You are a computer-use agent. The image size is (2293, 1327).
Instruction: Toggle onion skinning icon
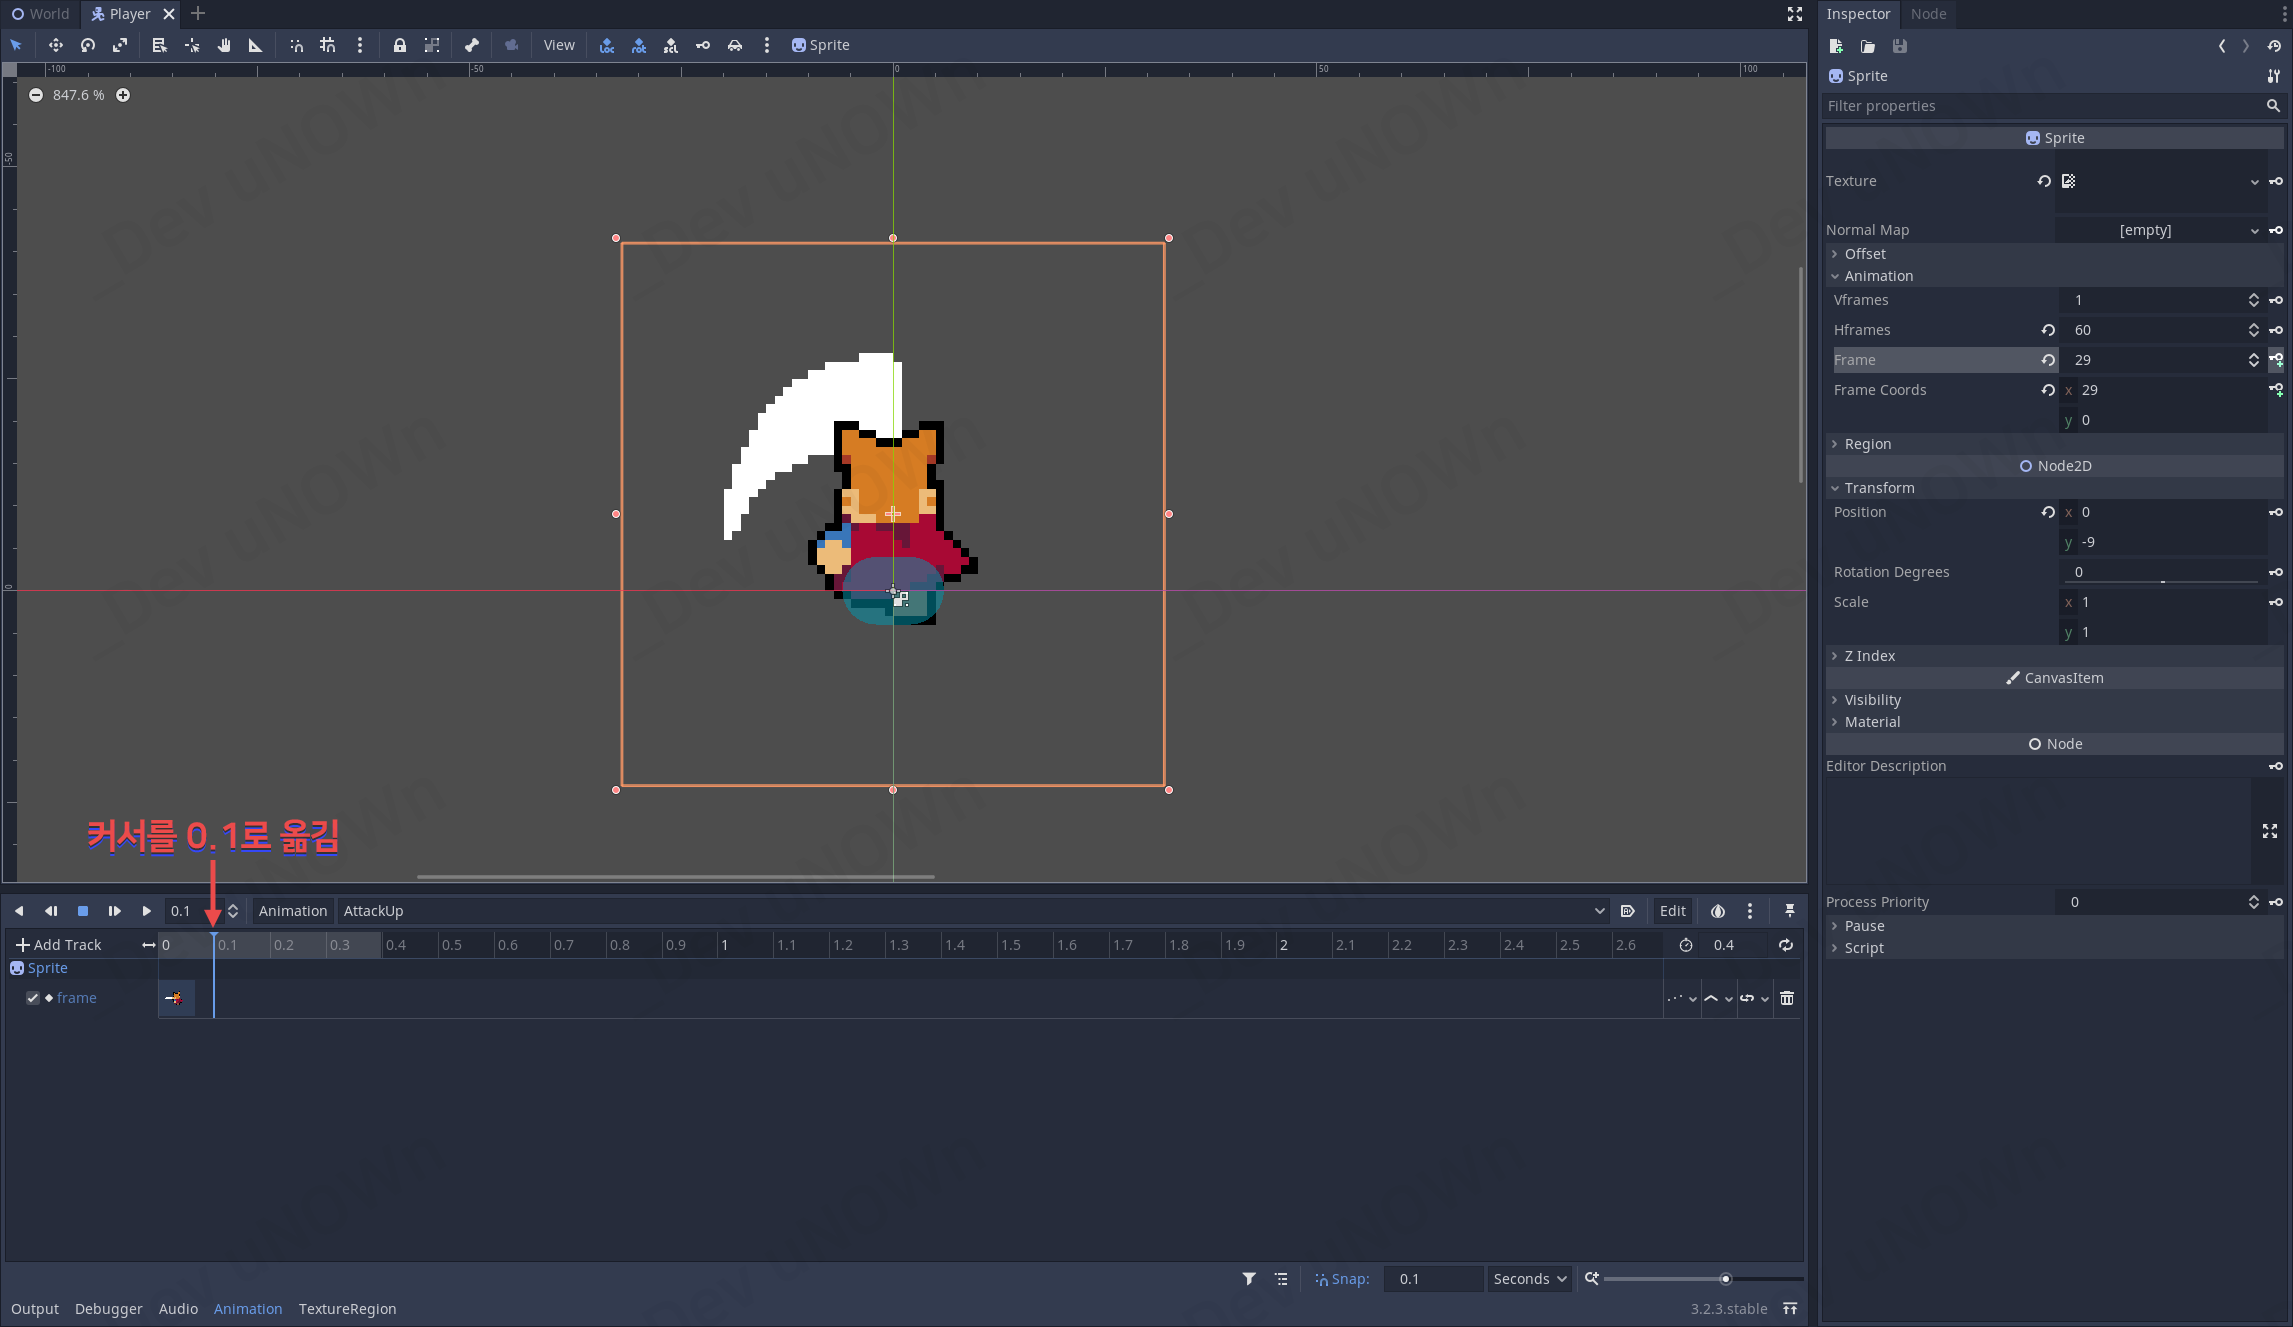[1718, 911]
